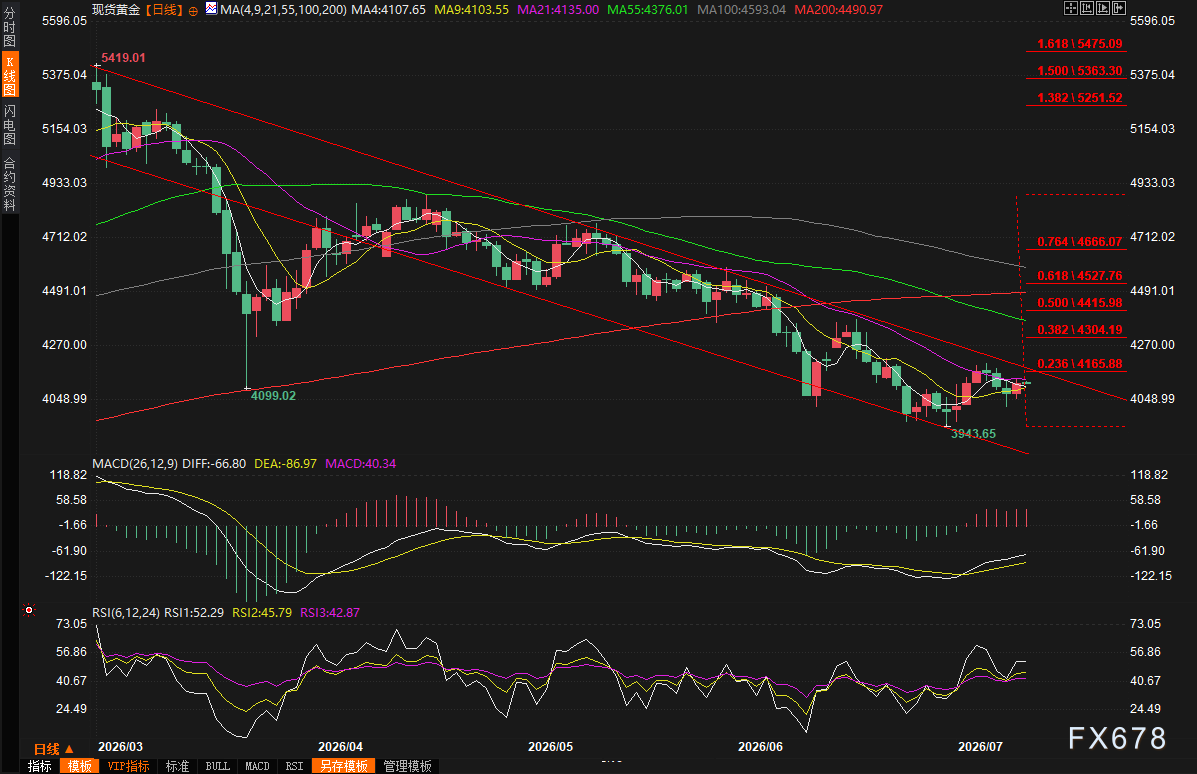Click the shrink-chart axis icon at top right
Screen dimensions: 1197x774
[1087, 8]
